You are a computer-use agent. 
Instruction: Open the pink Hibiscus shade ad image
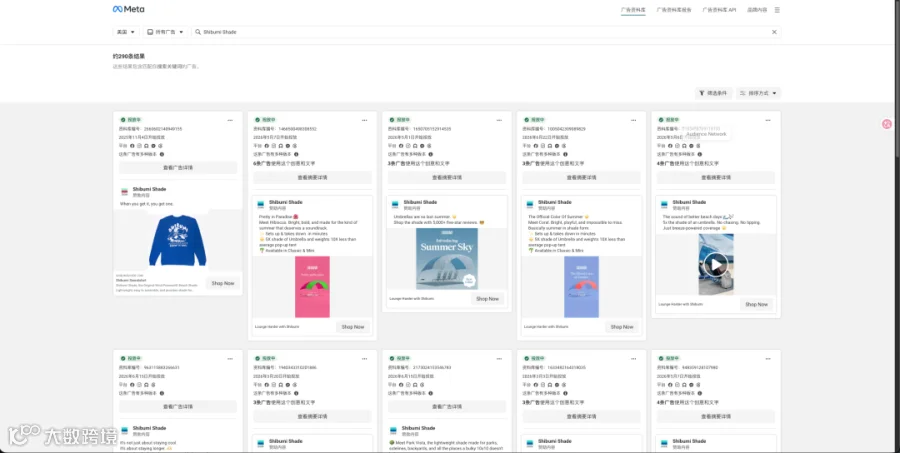pyautogui.click(x=312, y=286)
